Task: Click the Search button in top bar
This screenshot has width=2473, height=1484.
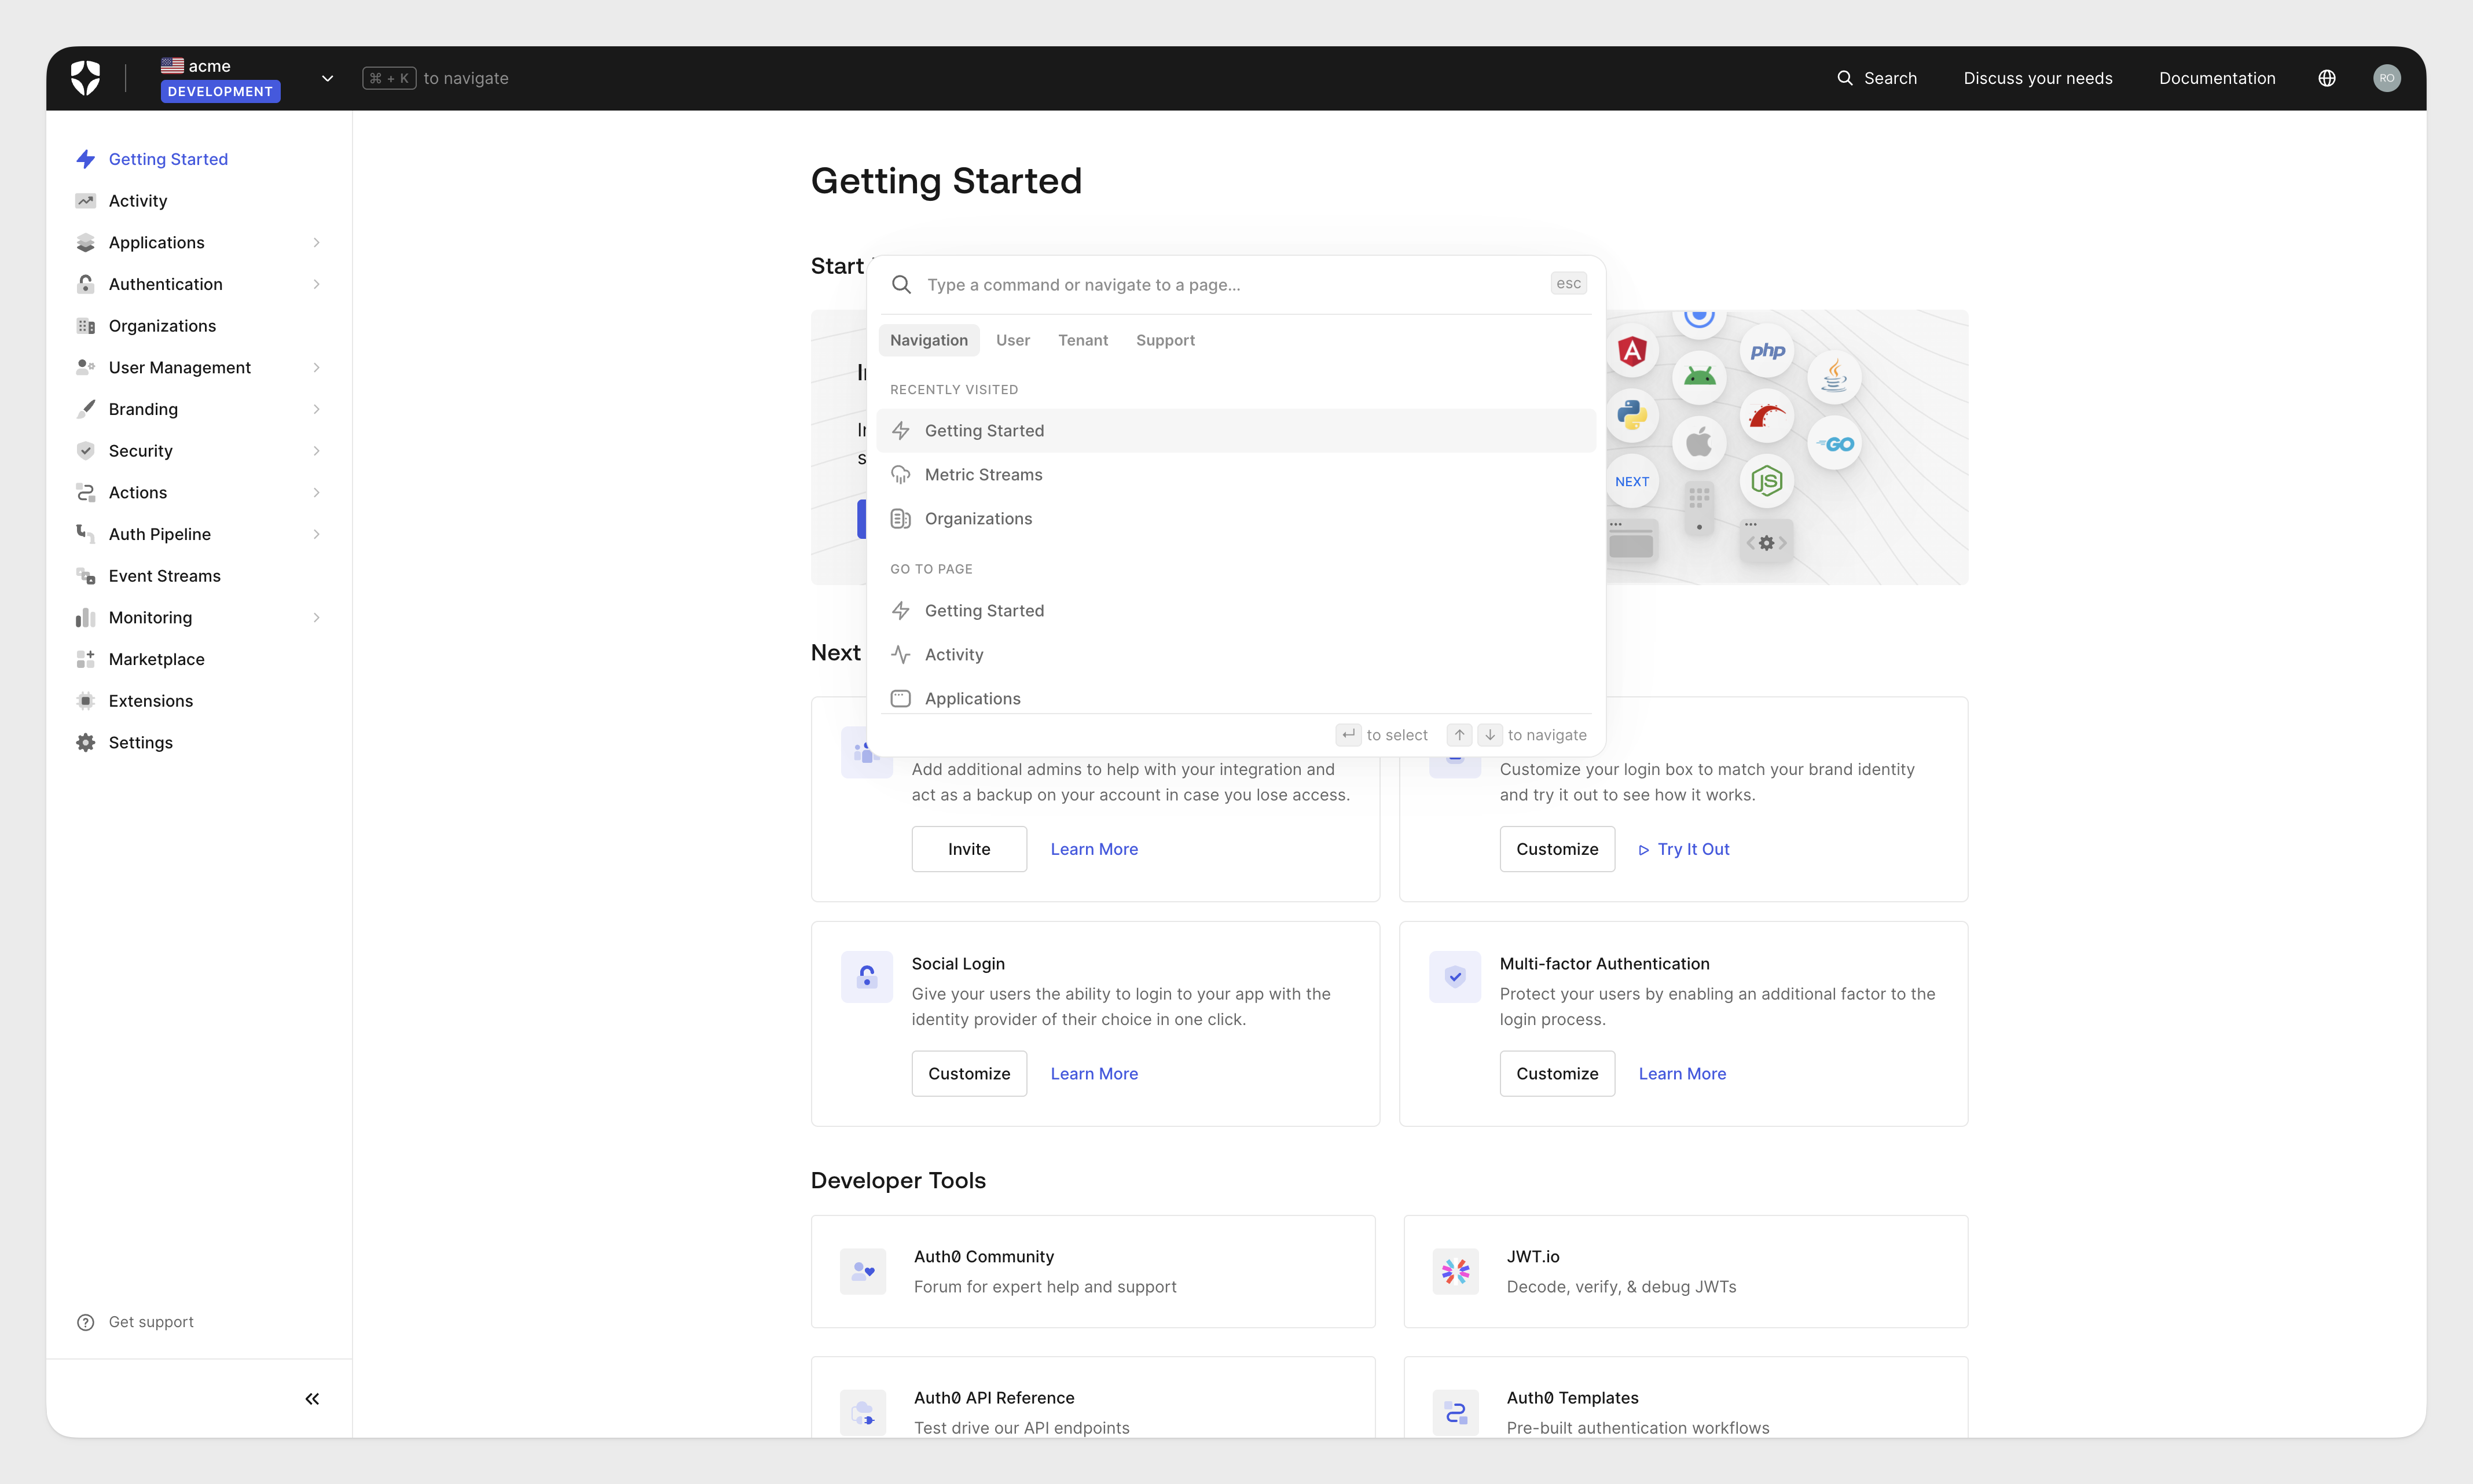Action: [1877, 78]
